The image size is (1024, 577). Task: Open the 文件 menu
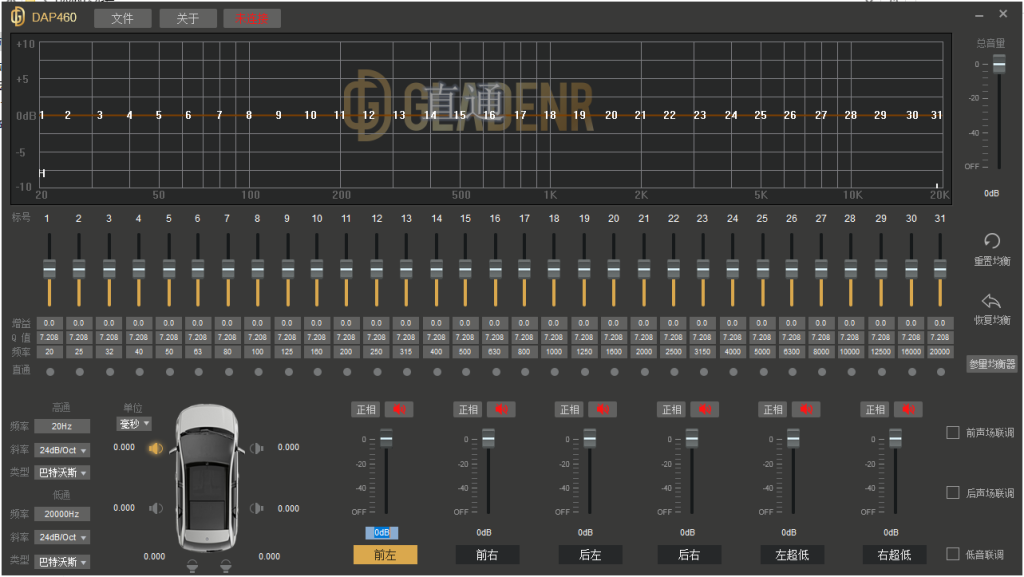122,18
